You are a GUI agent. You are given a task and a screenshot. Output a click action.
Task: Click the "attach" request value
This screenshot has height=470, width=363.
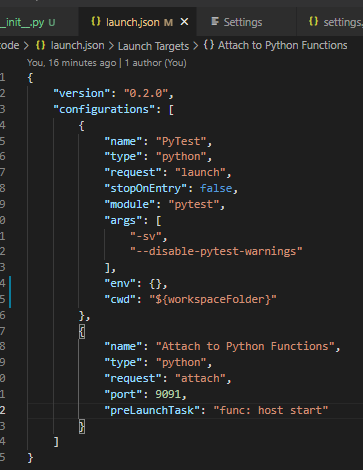click(x=200, y=378)
